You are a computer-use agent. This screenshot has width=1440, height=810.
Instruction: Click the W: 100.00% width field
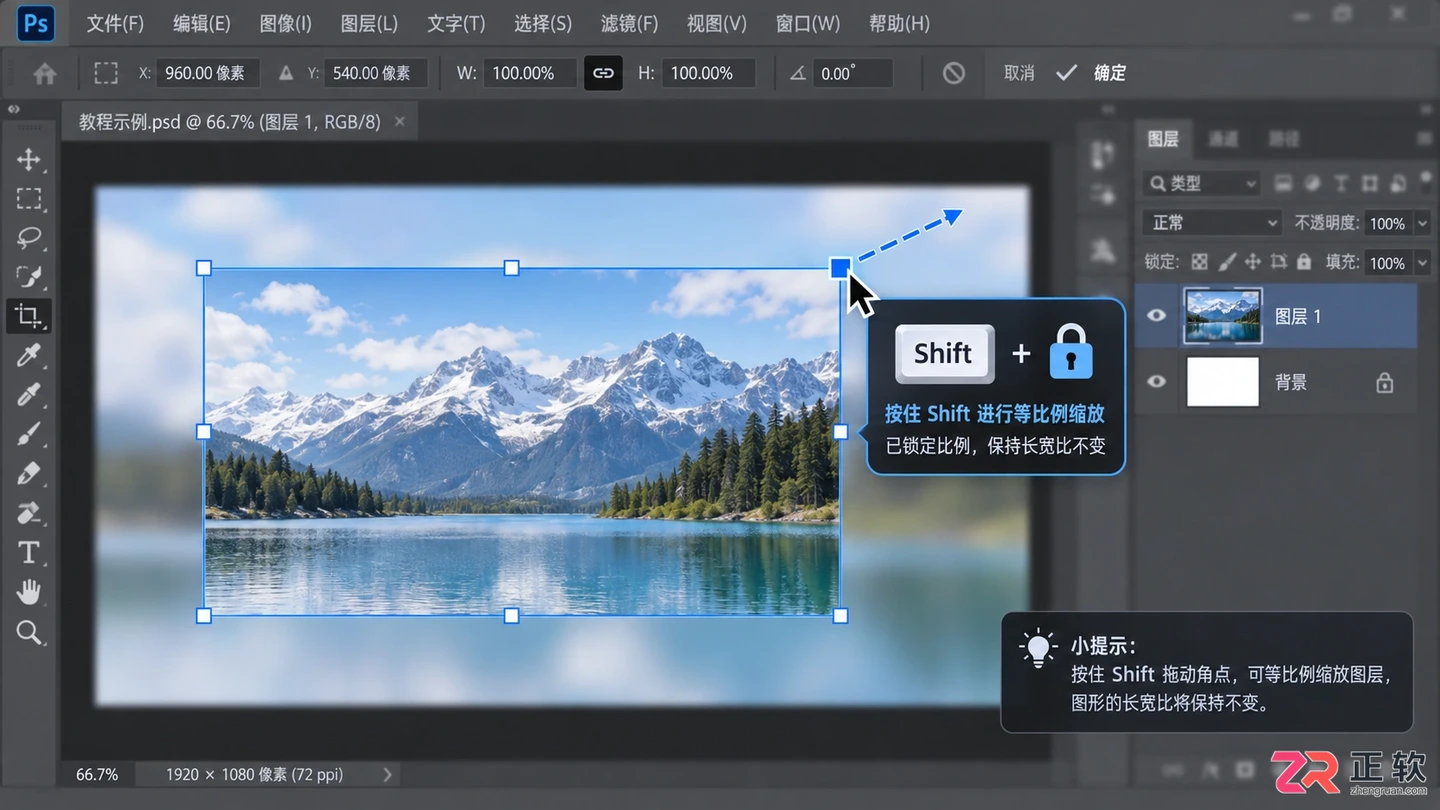tap(530, 73)
